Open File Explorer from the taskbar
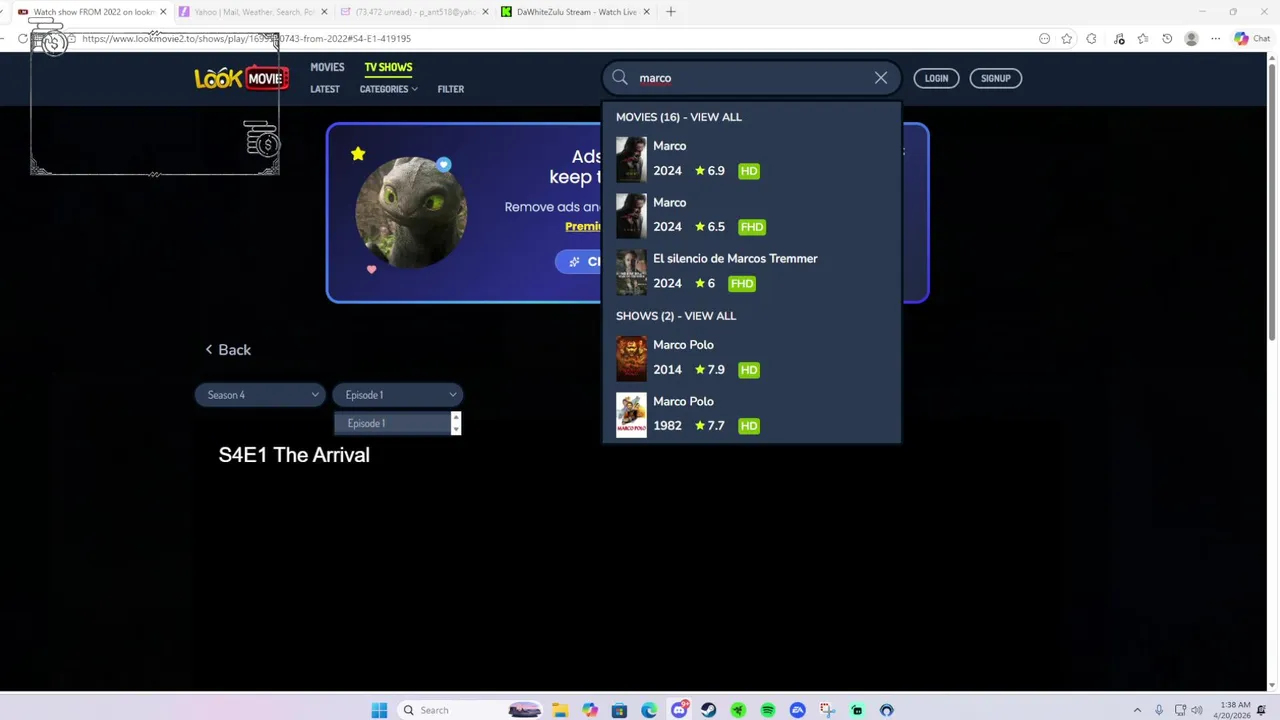This screenshot has height=720, width=1280. [560, 710]
